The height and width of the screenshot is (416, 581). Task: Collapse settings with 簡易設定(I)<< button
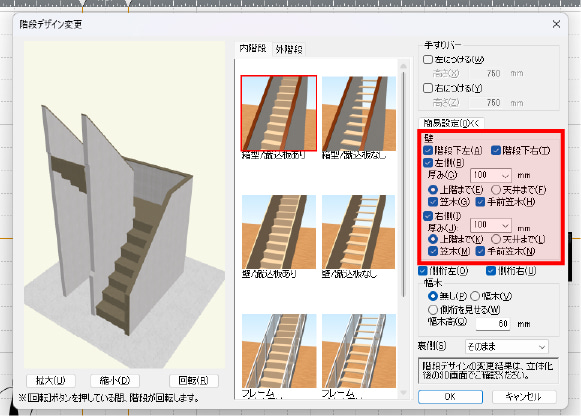coord(451,123)
